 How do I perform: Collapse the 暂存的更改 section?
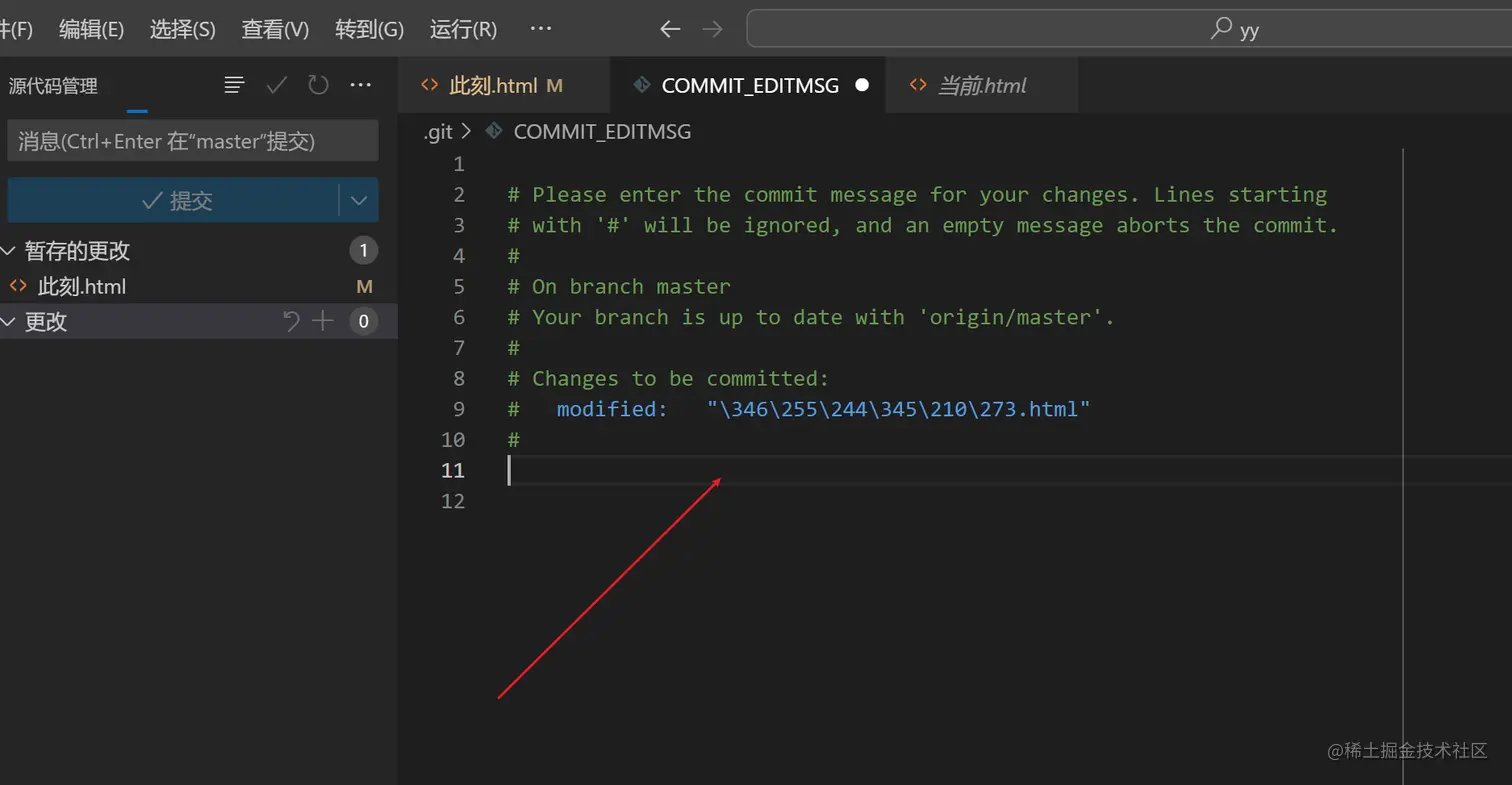point(9,251)
